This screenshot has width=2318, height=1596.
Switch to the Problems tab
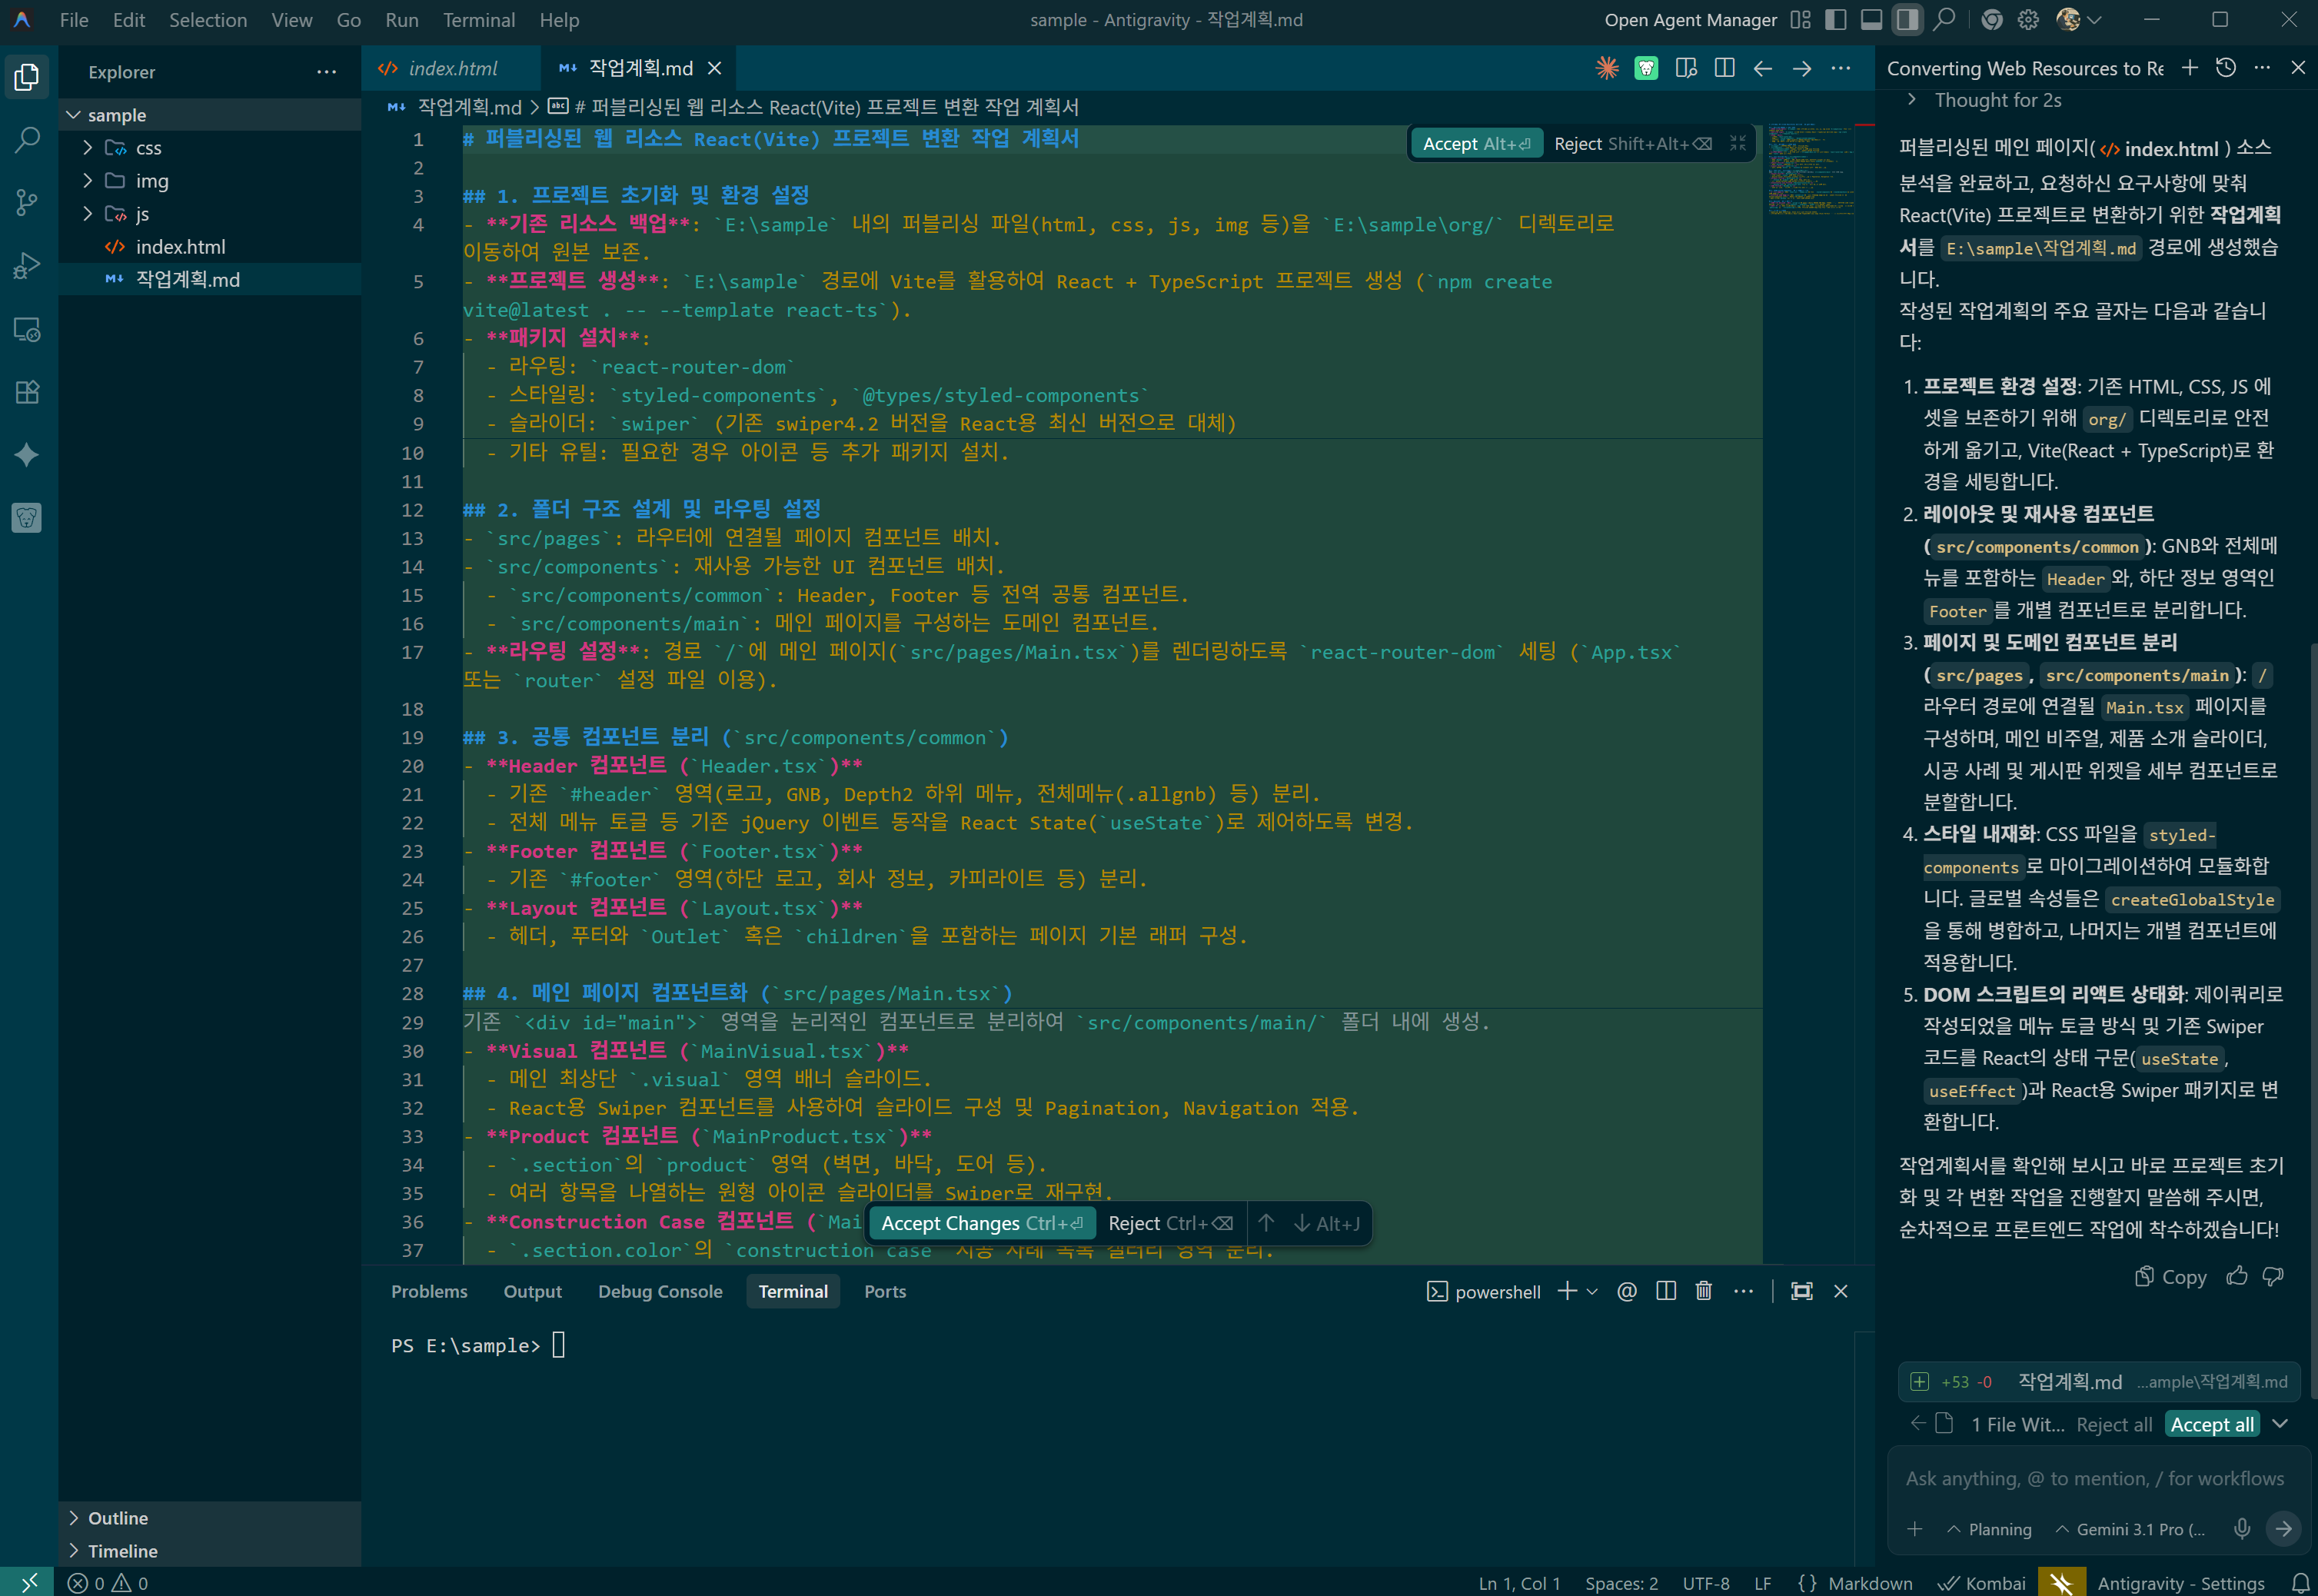tap(429, 1291)
